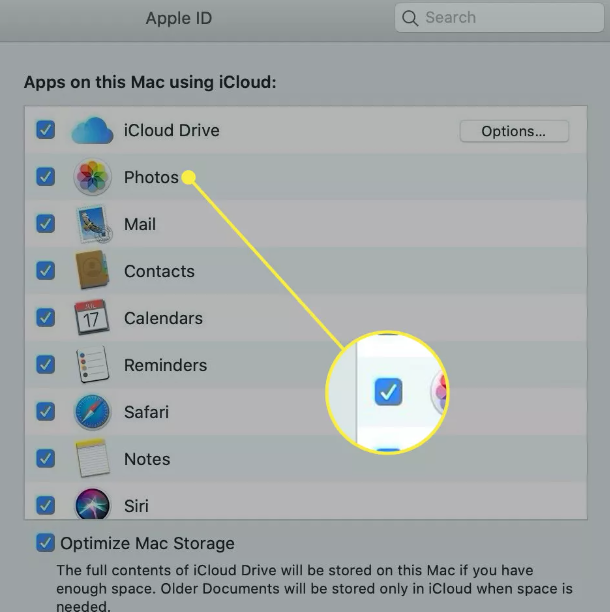Image resolution: width=610 pixels, height=612 pixels.
Task: Select the Calendars row label
Action: coord(163,318)
